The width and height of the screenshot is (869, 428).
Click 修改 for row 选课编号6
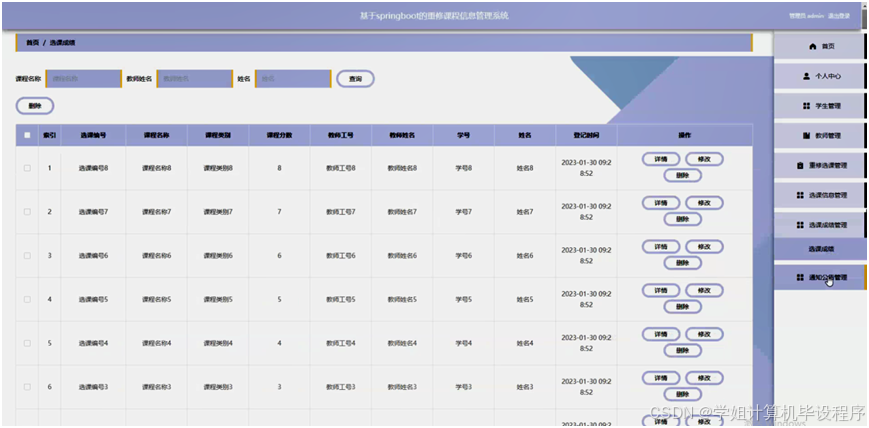(704, 247)
